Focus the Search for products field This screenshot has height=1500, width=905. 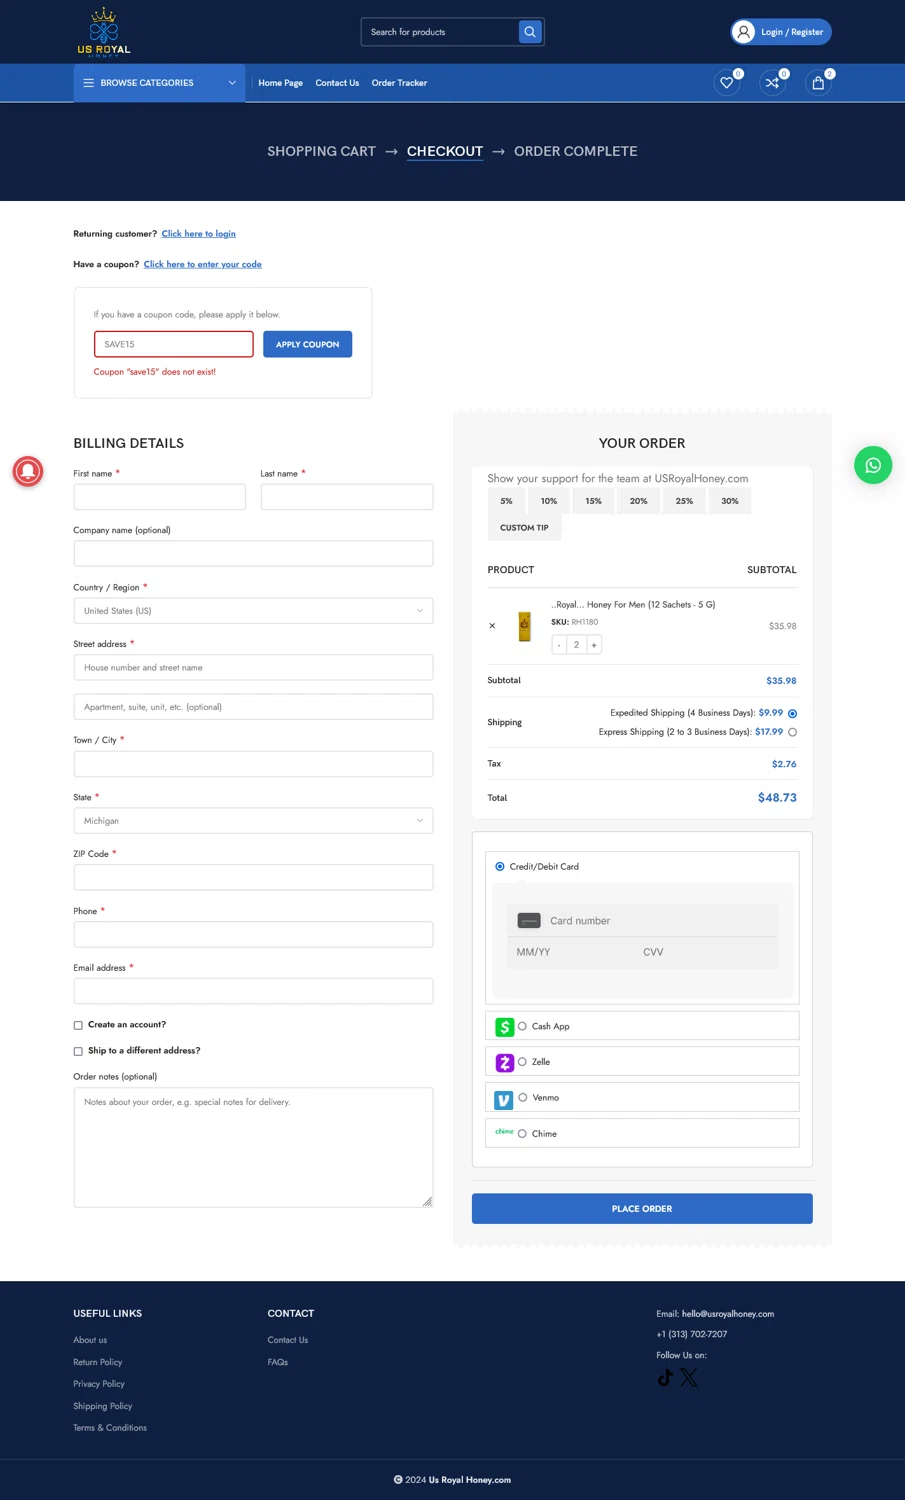click(x=440, y=32)
